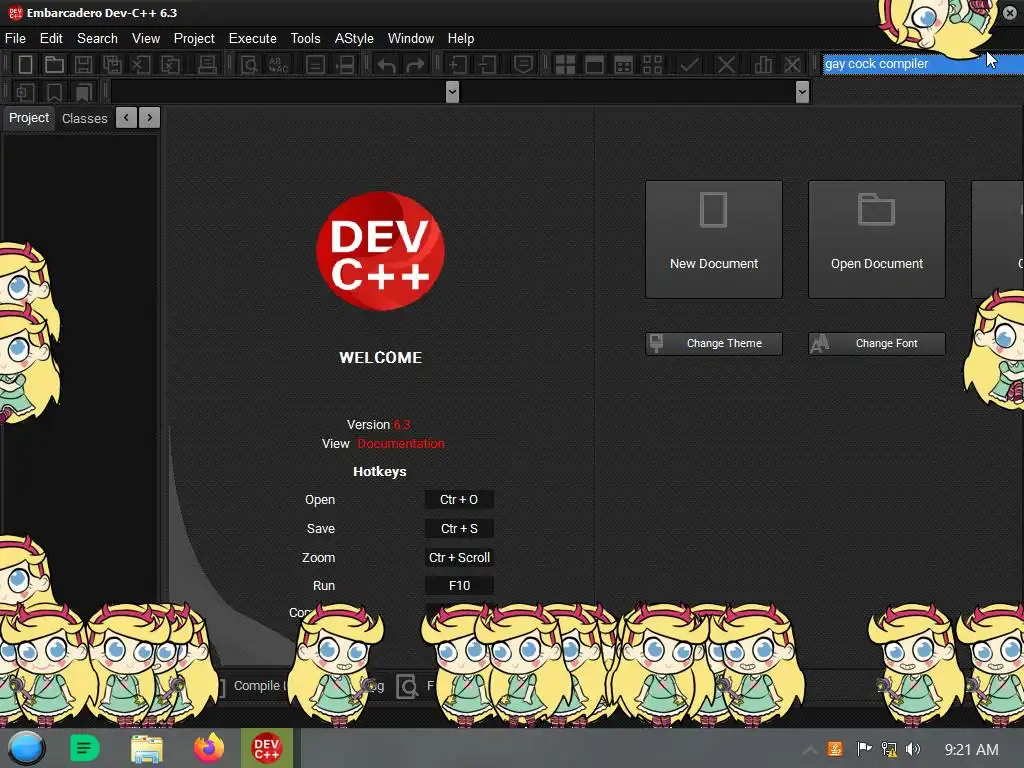Image resolution: width=1024 pixels, height=768 pixels.
Task: Click the Compile four-squares toolbar icon
Action: click(565, 65)
